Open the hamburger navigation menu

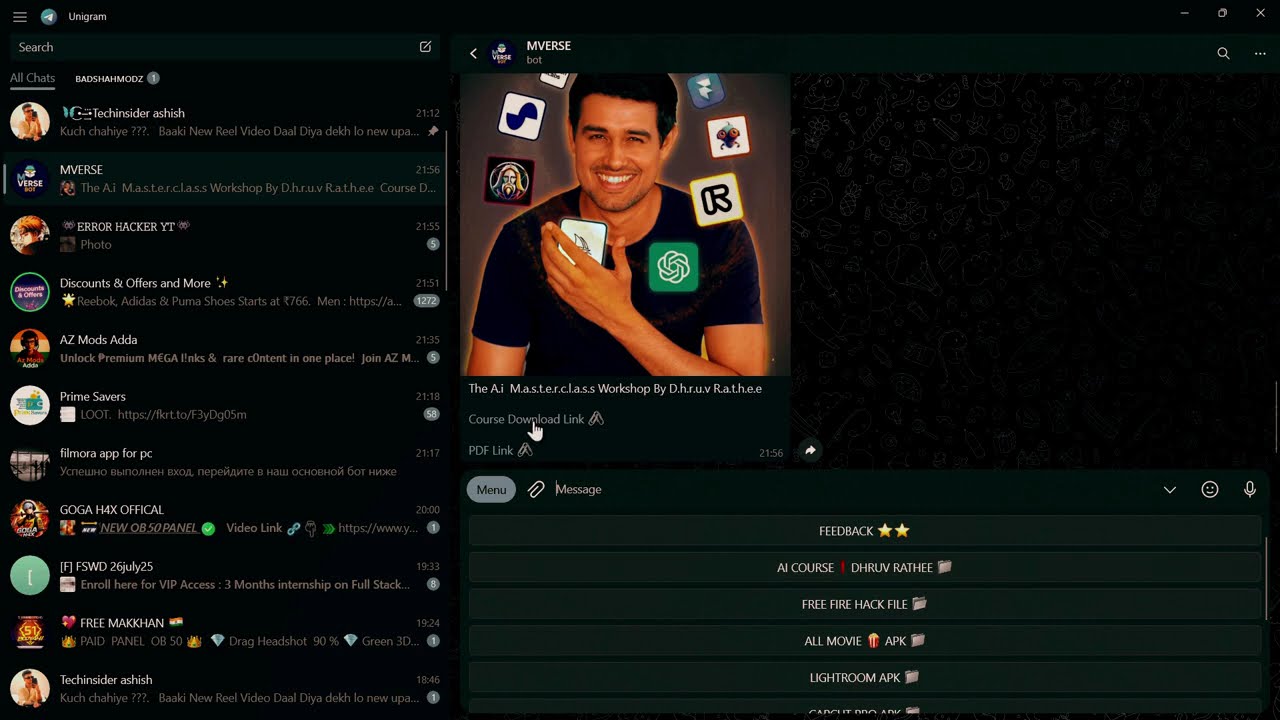[x=20, y=16]
